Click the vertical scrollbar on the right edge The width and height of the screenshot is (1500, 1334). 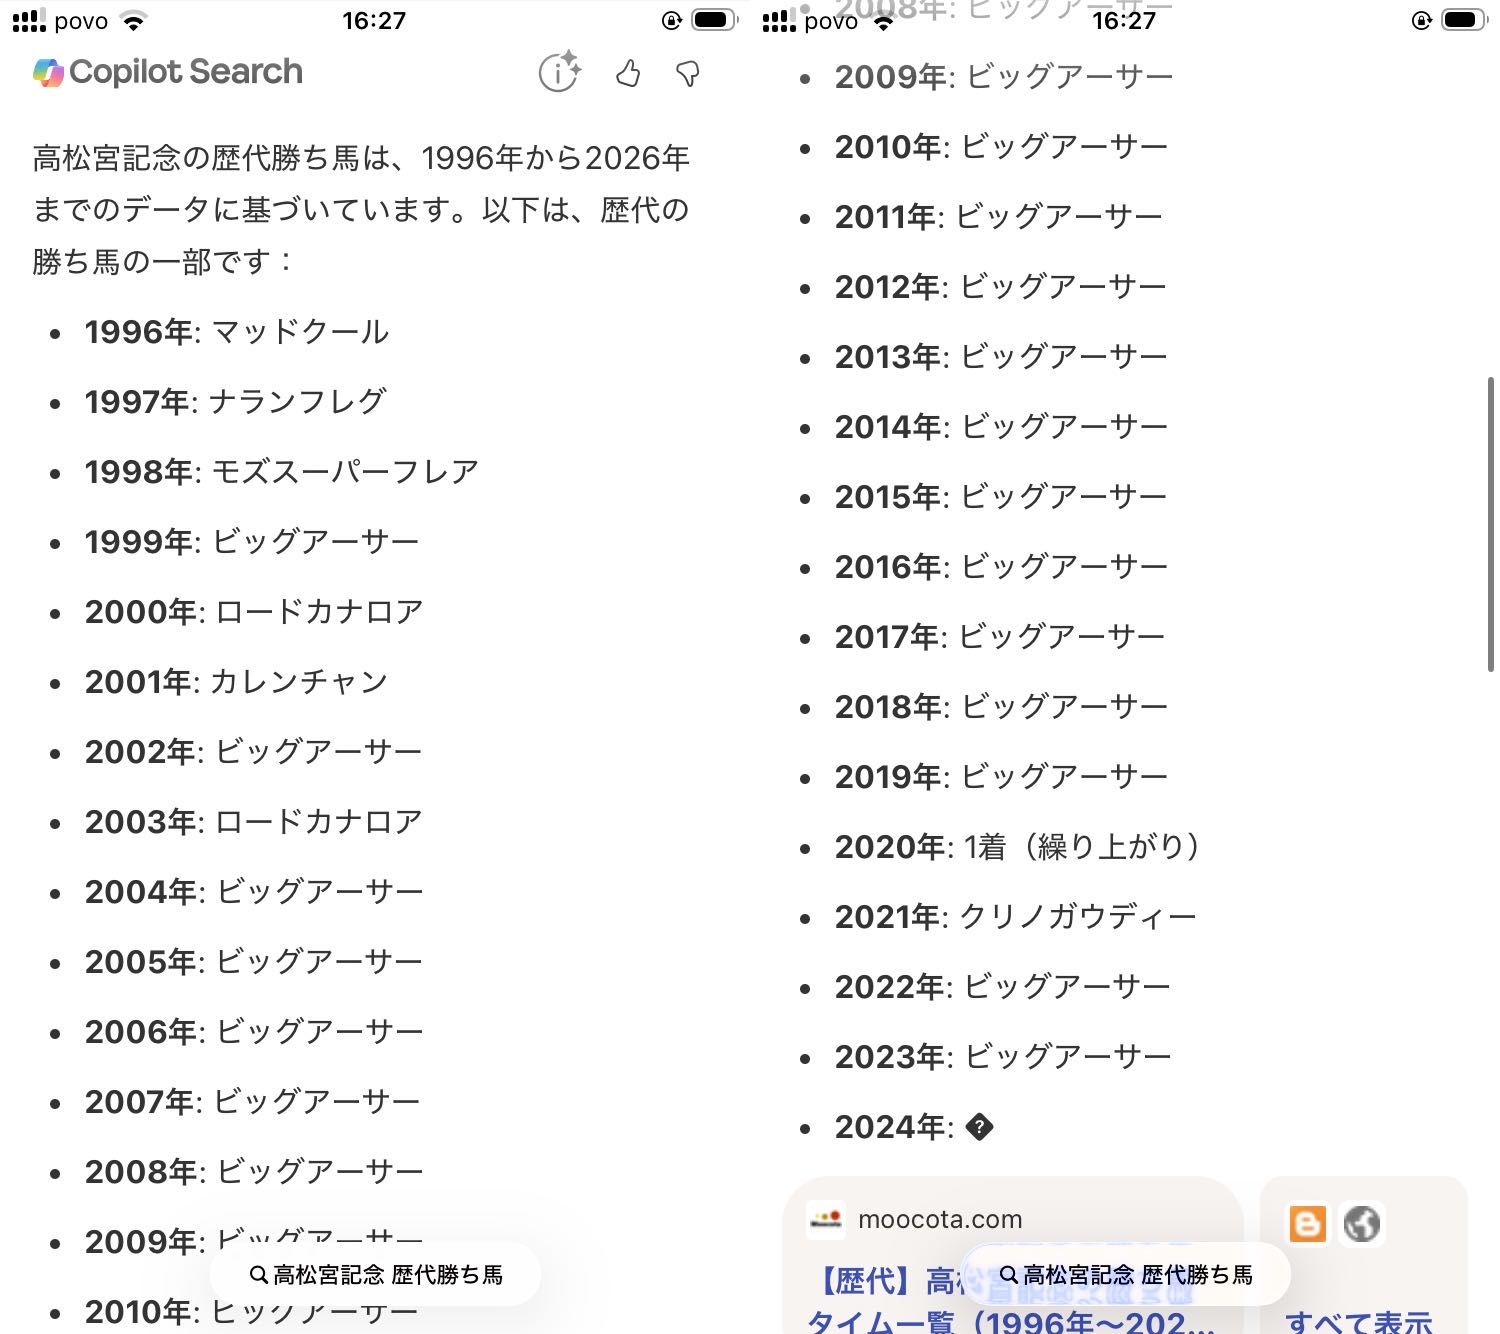(1490, 524)
